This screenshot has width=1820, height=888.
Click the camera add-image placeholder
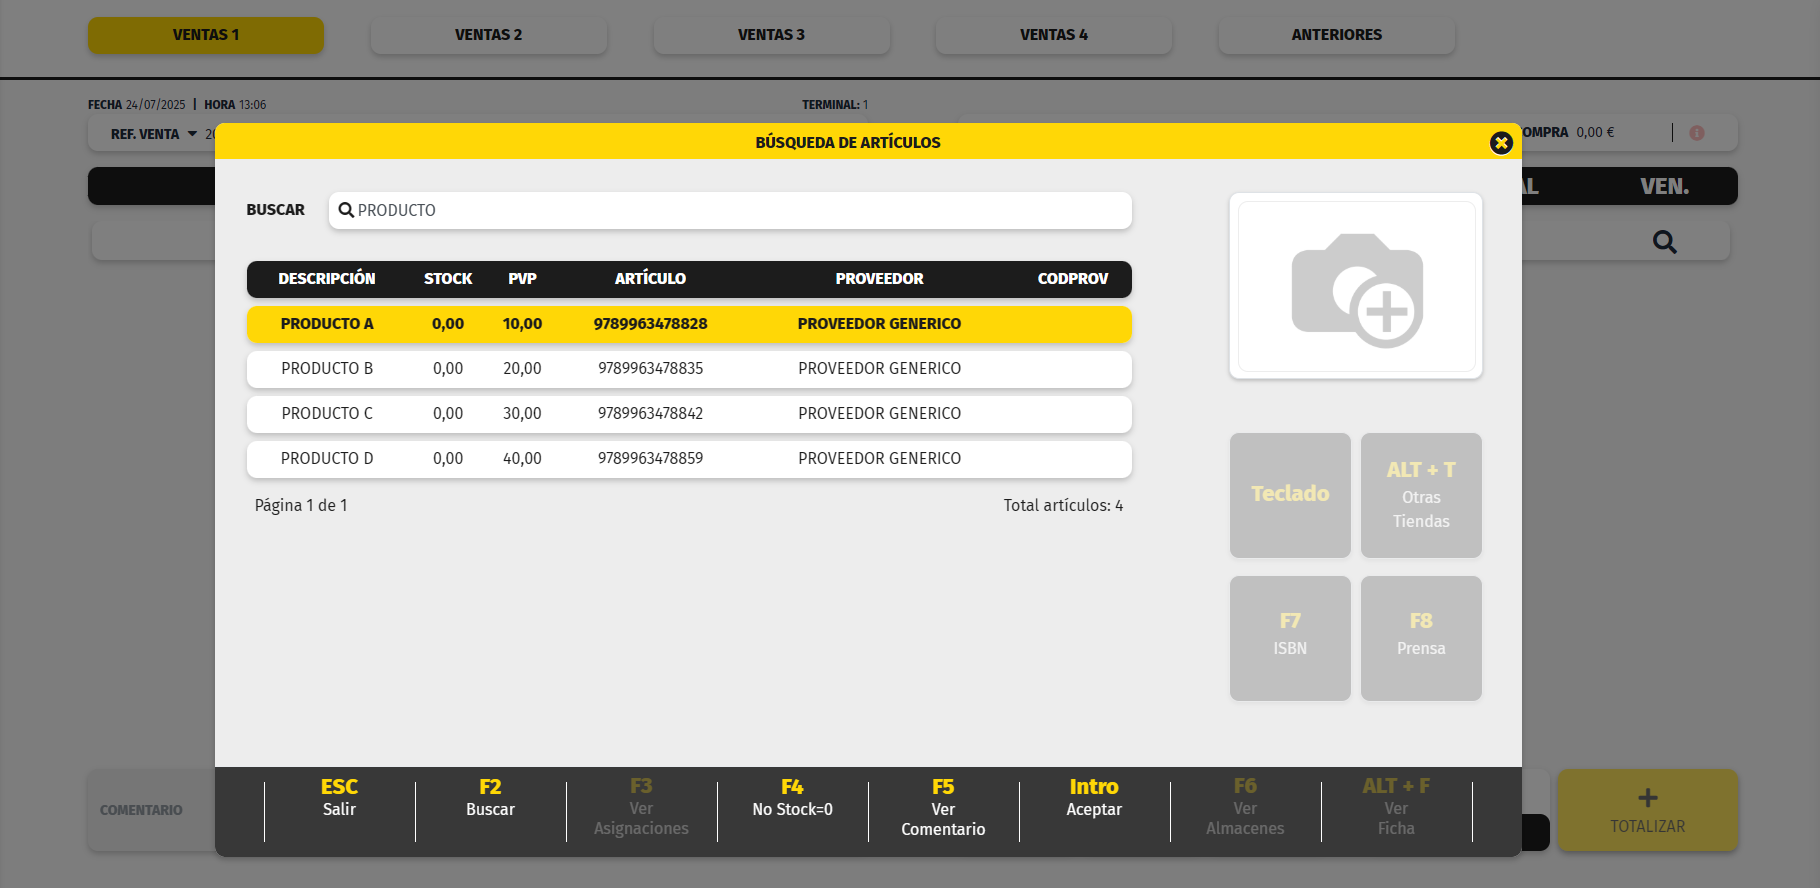click(1356, 288)
